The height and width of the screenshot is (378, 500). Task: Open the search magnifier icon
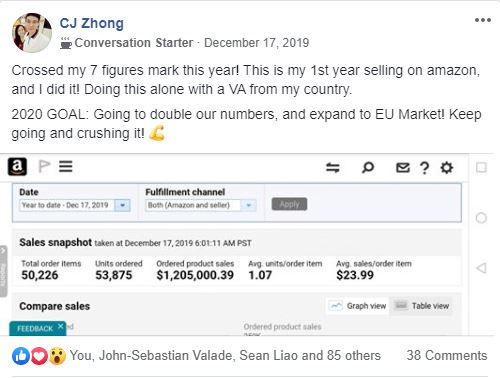(368, 167)
